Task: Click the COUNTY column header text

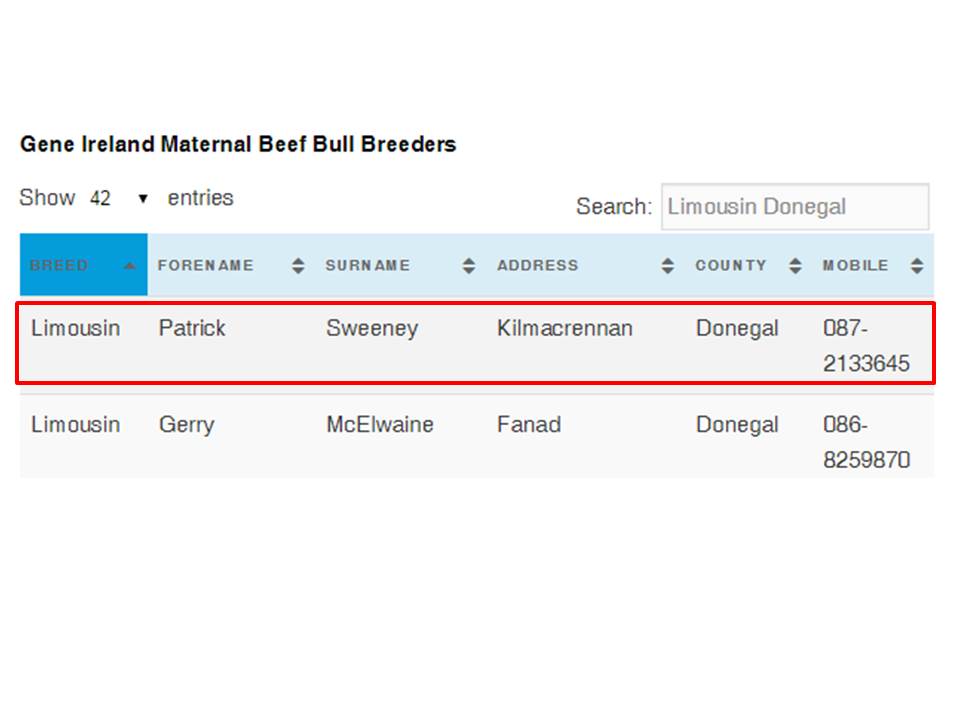Action: pos(731,265)
